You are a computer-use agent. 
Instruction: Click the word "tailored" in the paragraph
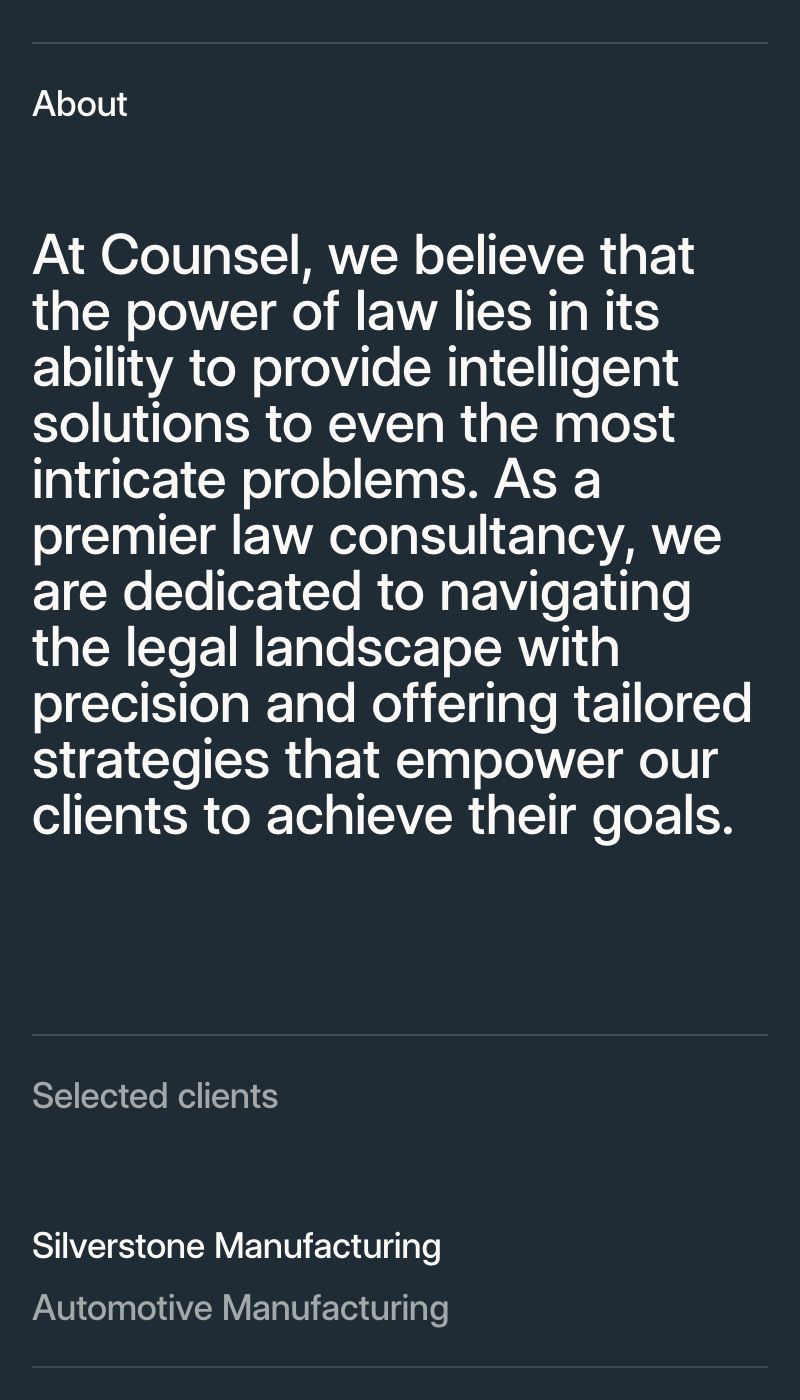pos(662,704)
